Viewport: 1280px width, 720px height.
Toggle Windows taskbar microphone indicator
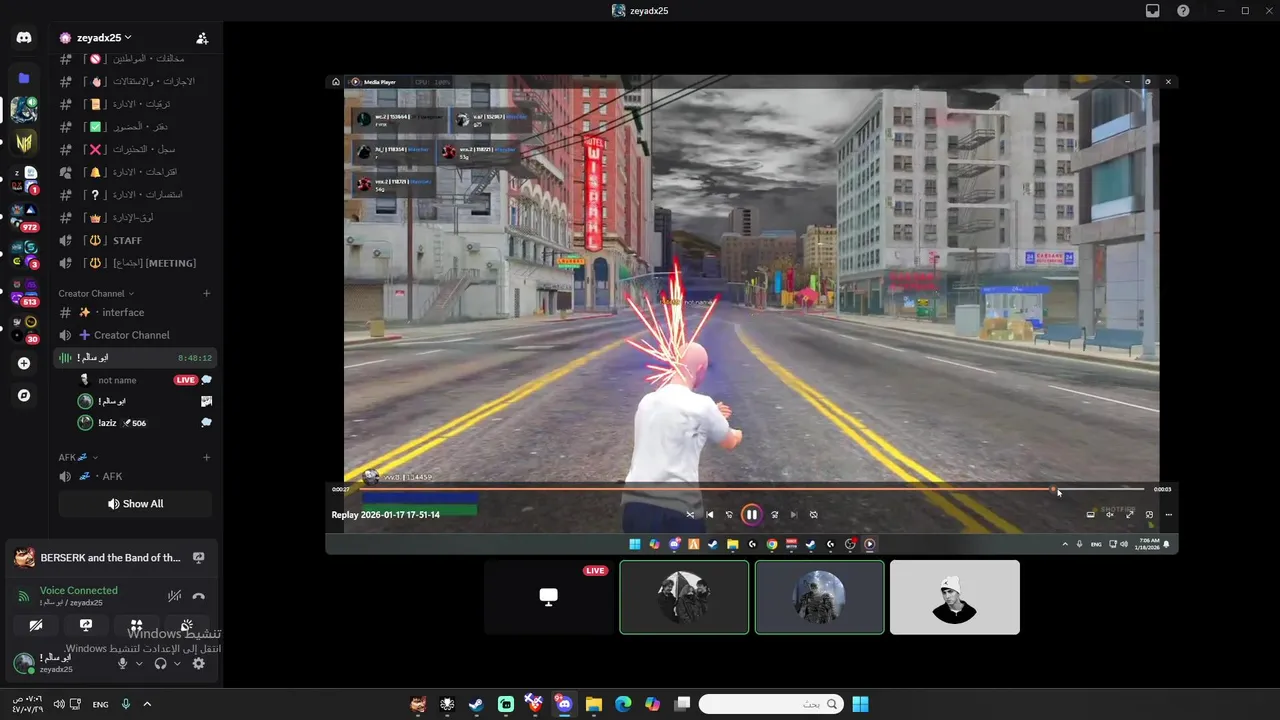126,704
